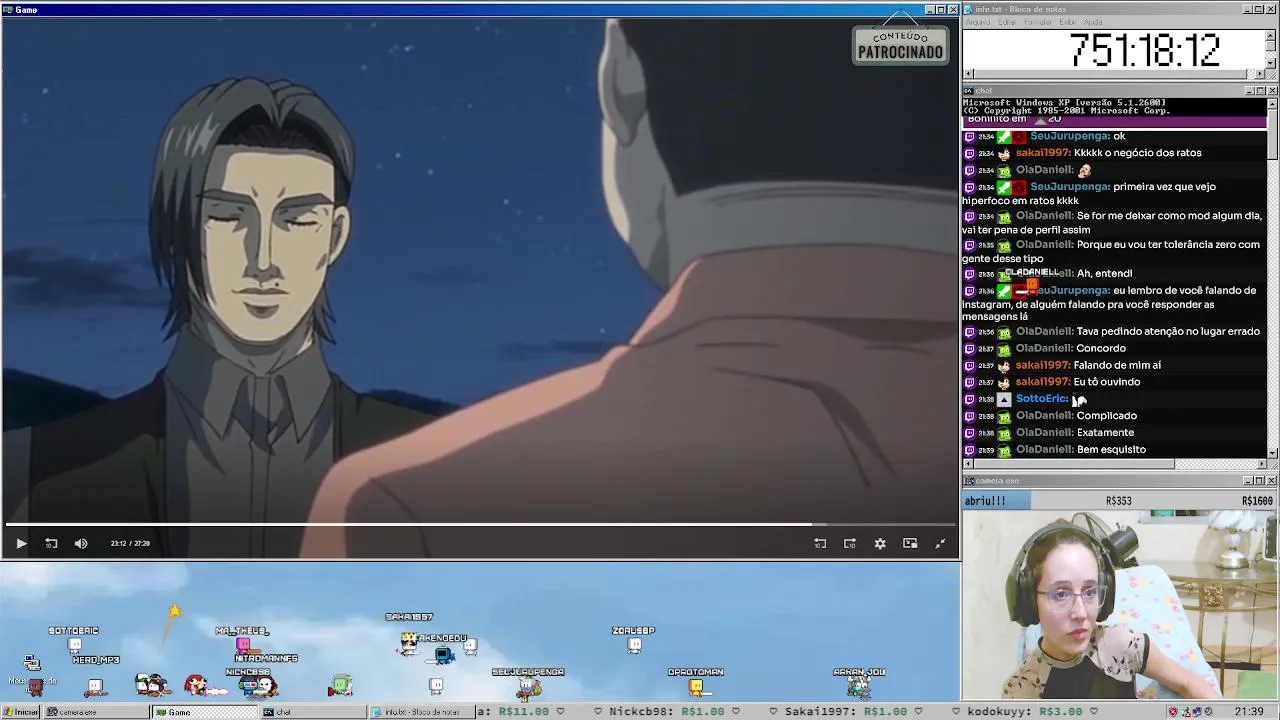
Task: Skip forward 10 seconds in video
Action: pos(850,543)
